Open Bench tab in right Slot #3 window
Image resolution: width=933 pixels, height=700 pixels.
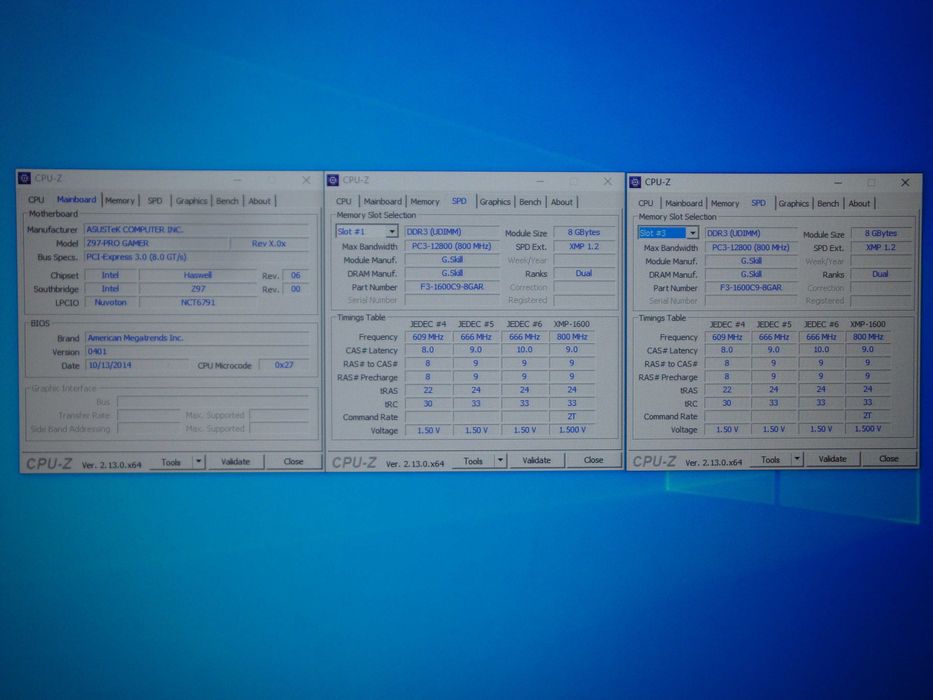(x=828, y=204)
